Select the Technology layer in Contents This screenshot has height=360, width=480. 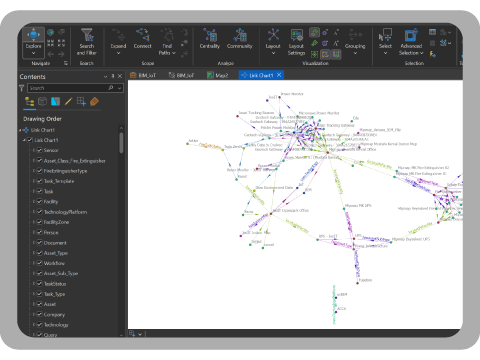(56, 325)
